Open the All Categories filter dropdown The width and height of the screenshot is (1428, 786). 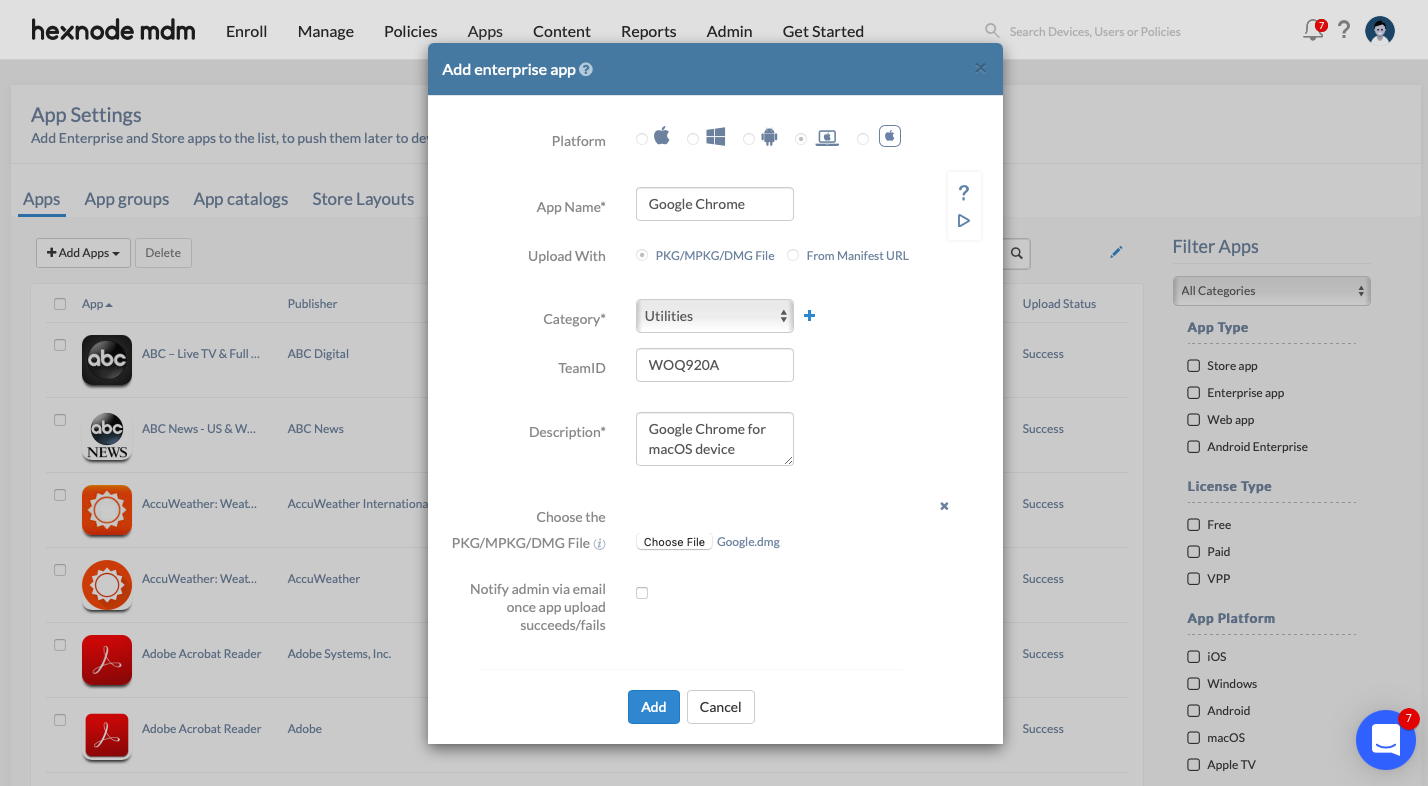tap(1272, 291)
